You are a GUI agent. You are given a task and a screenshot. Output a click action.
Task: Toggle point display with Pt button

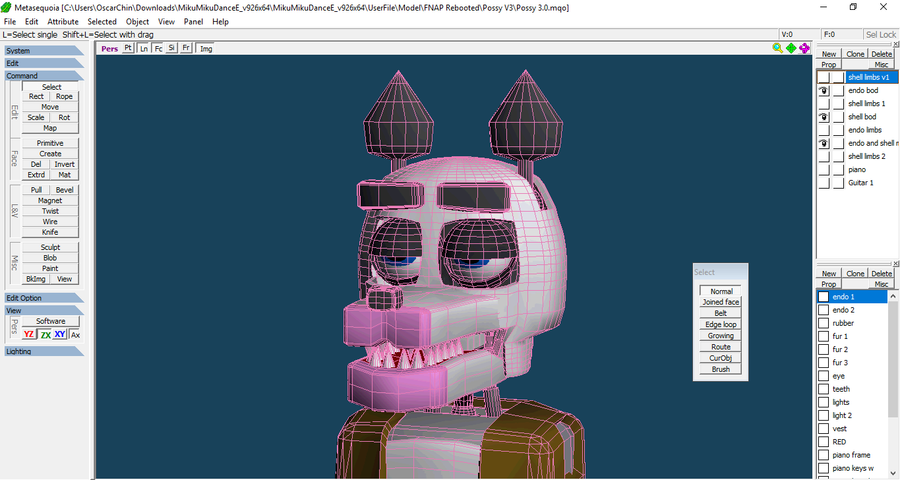coord(128,48)
